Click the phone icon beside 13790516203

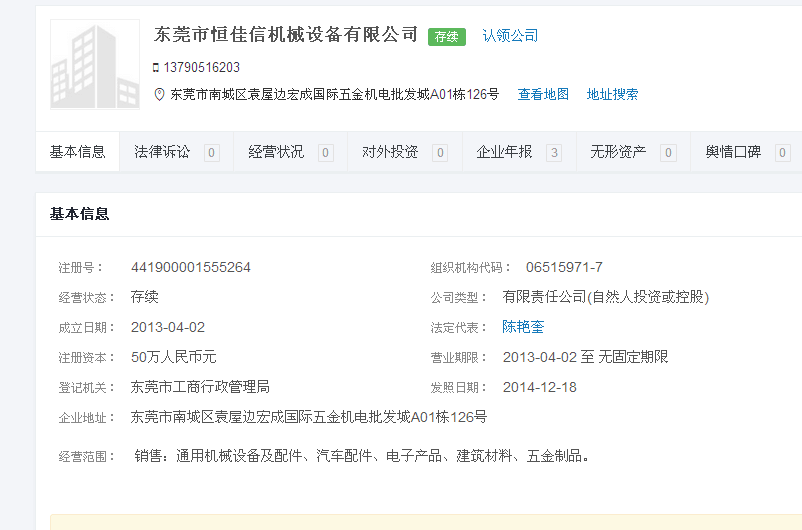155,68
